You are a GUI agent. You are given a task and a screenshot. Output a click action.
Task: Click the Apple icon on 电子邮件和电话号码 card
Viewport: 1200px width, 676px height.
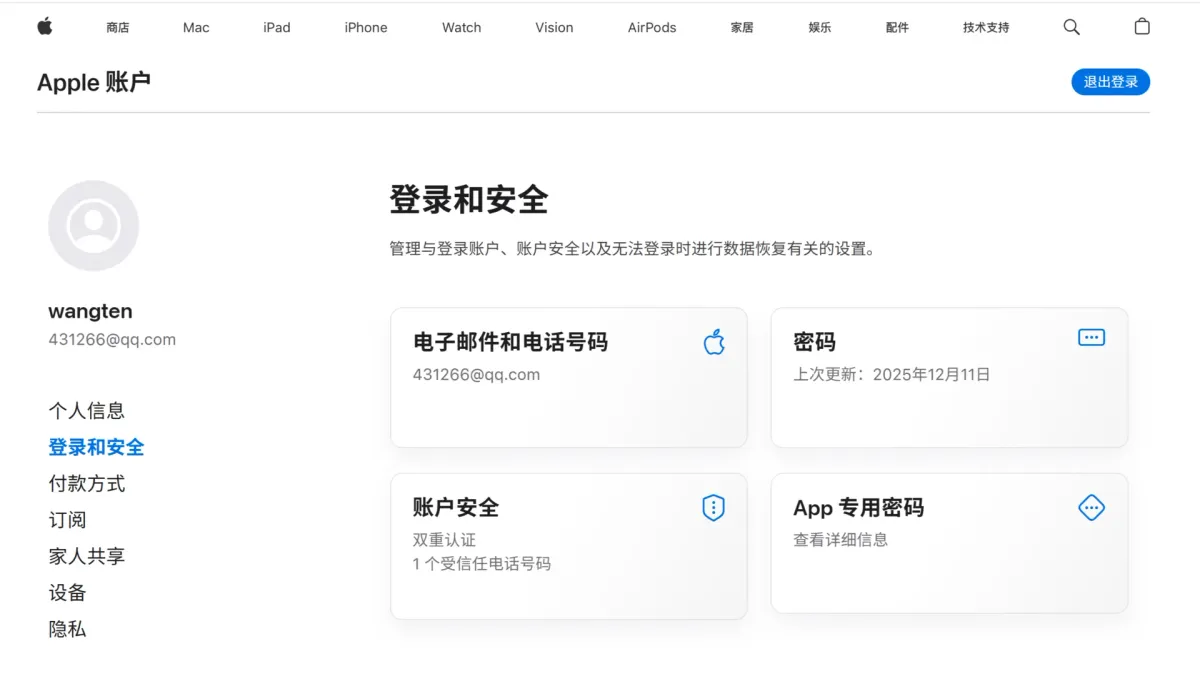pyautogui.click(x=714, y=342)
